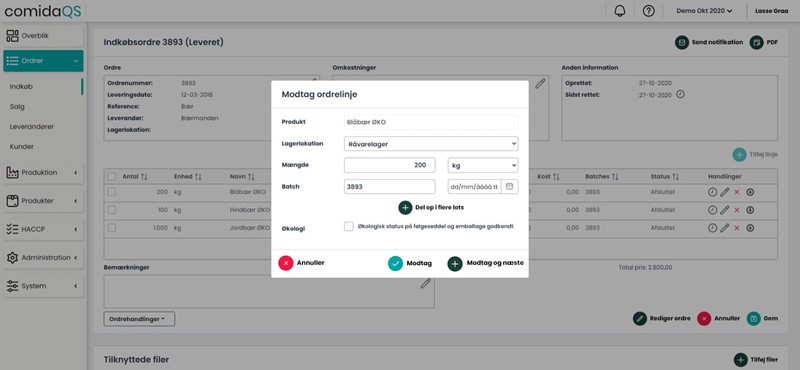Expand the Produkter sidebar section
The width and height of the screenshot is (800, 370).
point(43,201)
